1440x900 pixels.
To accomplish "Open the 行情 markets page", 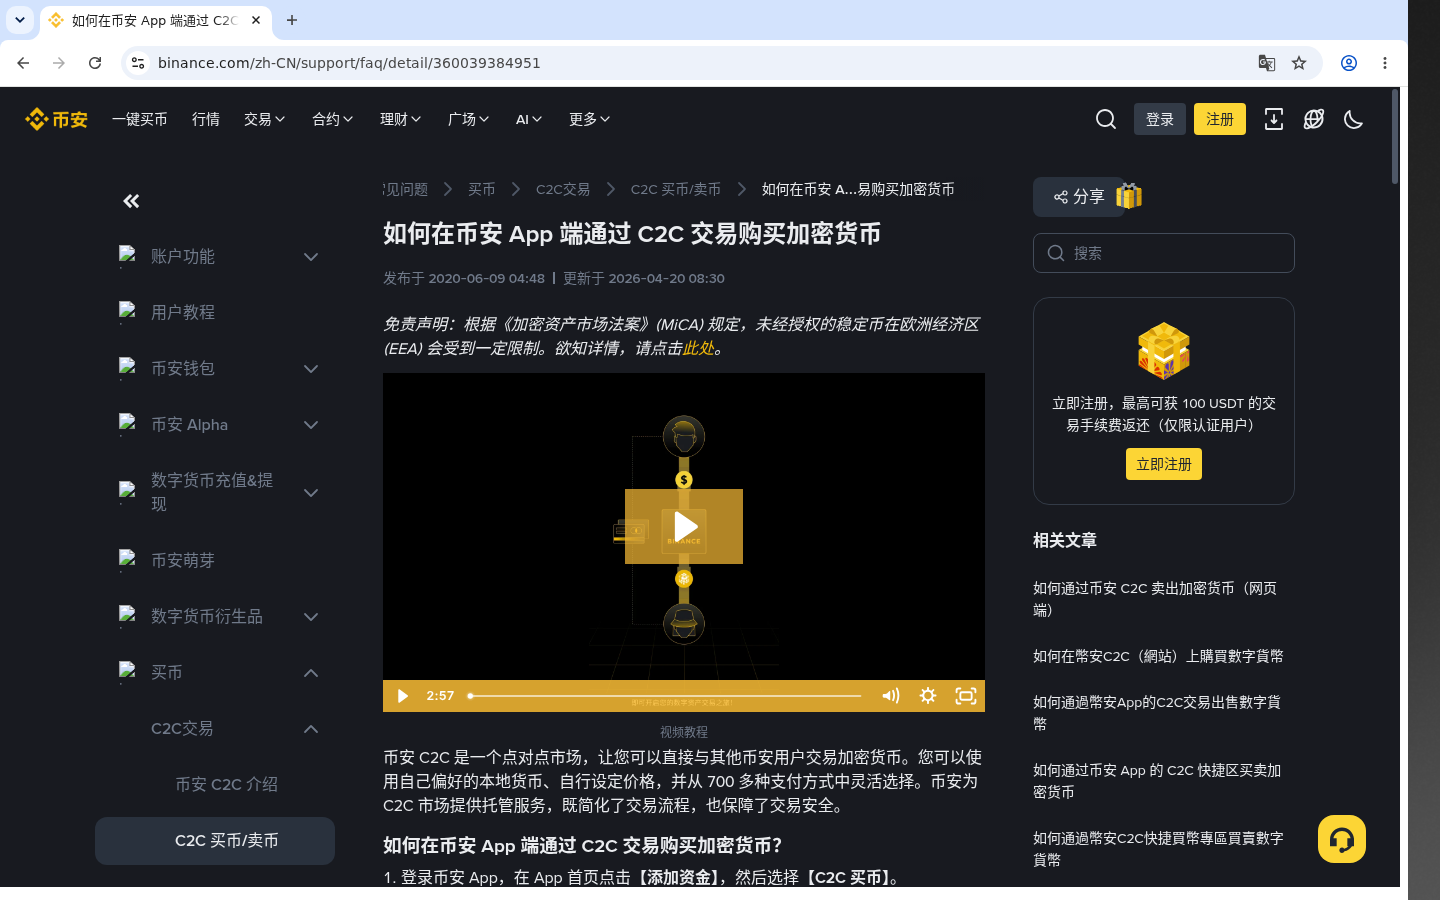I will [x=206, y=119].
